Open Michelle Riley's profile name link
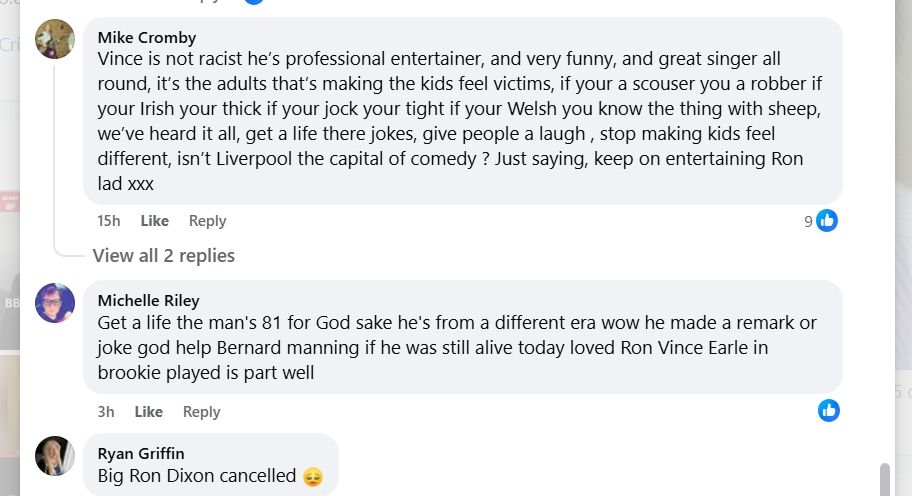 (149, 300)
